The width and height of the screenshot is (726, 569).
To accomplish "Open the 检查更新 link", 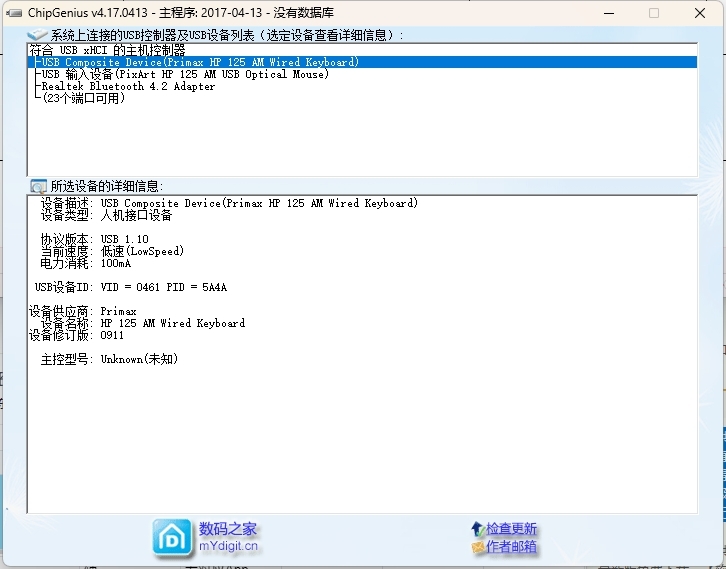I will (x=511, y=529).
